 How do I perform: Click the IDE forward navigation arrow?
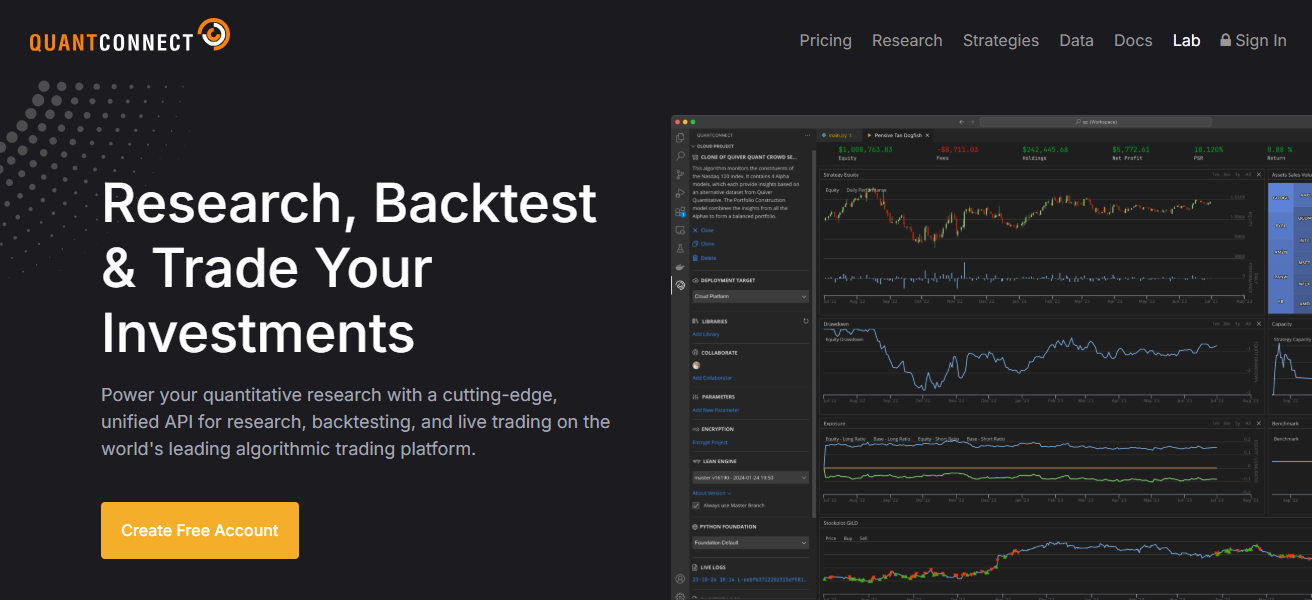coord(972,122)
